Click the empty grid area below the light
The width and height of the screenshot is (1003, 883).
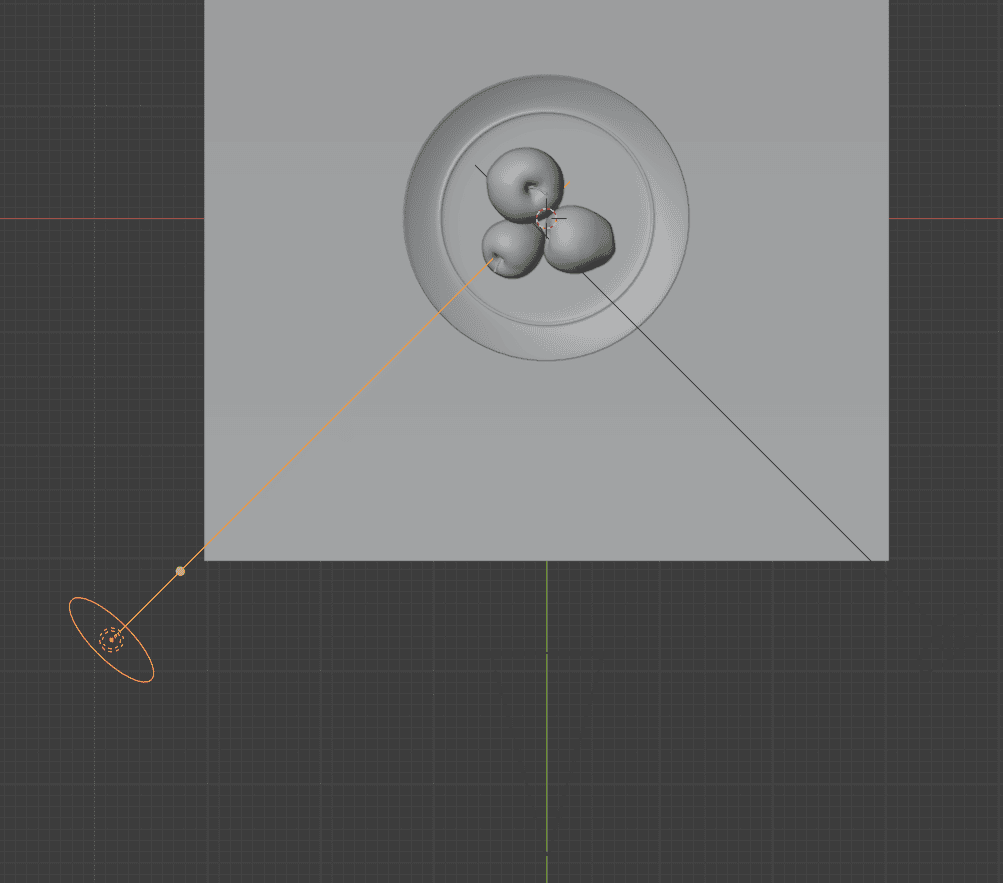click(120, 780)
